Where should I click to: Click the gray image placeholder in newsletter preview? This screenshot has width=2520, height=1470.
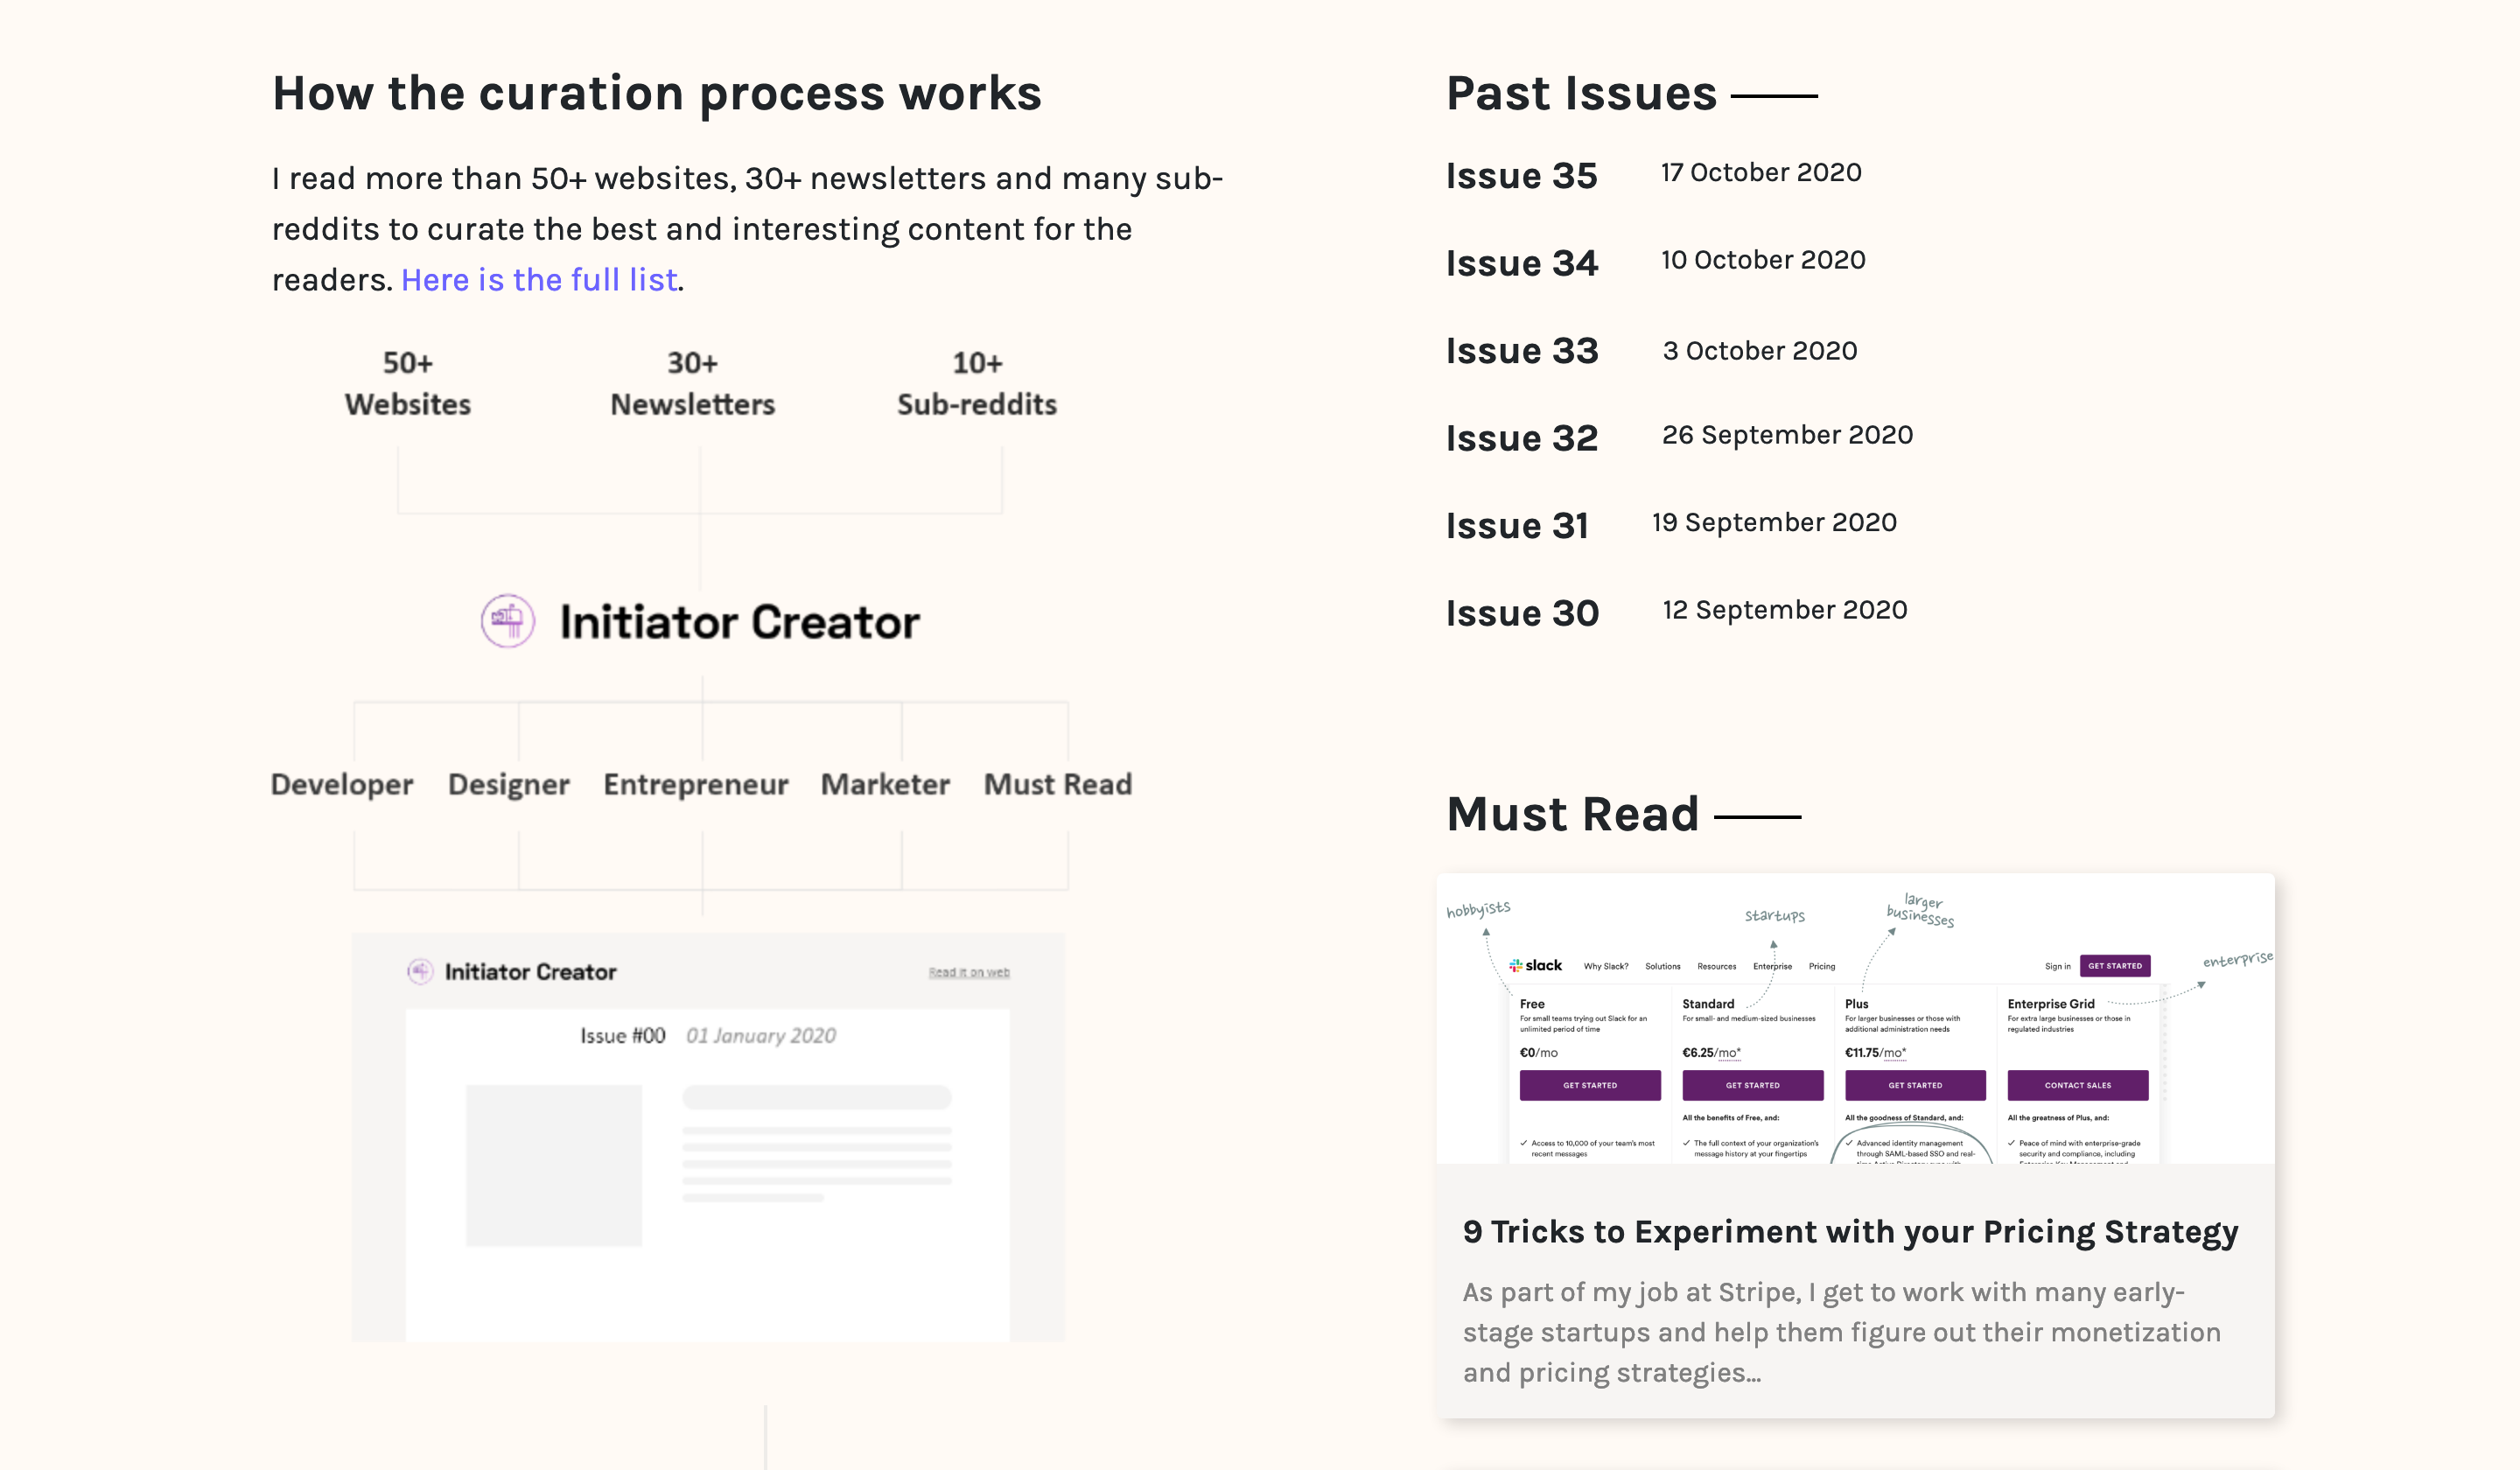554,1165
